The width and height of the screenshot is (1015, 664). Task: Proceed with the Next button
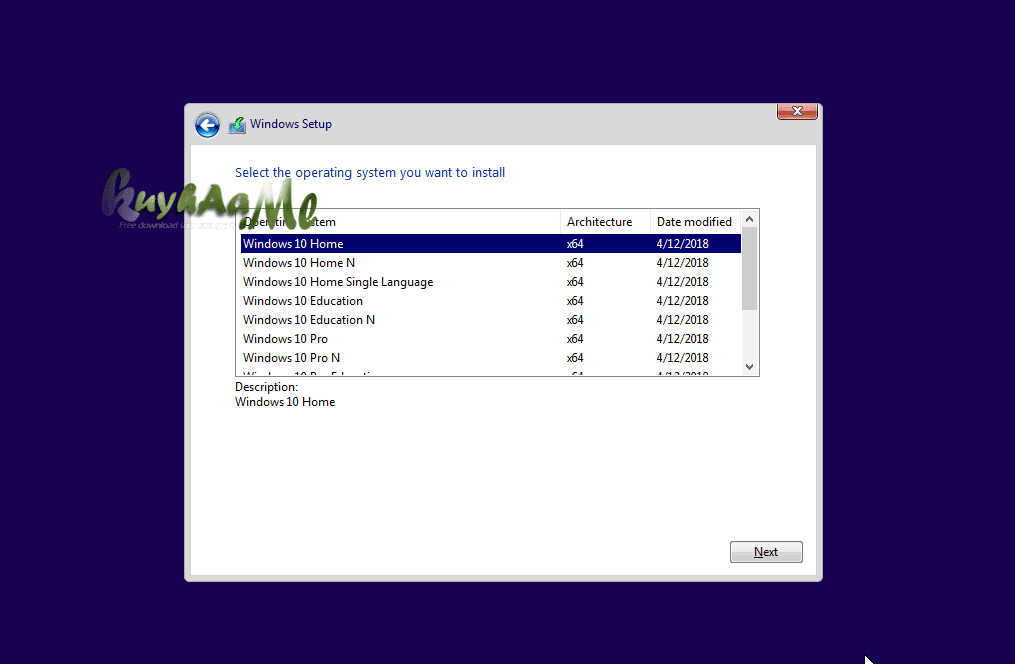pos(766,552)
